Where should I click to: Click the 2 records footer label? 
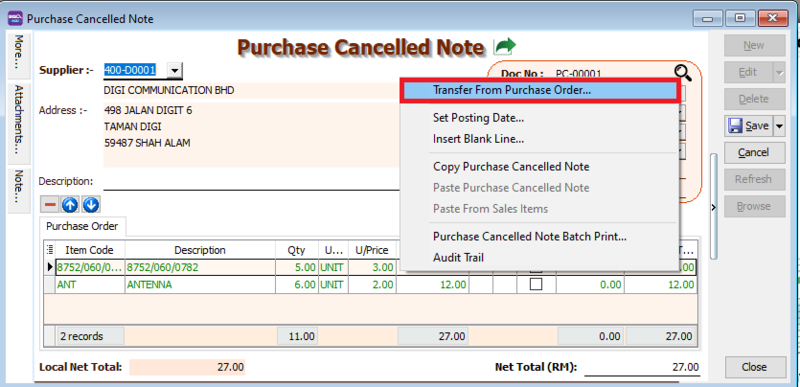[90, 337]
